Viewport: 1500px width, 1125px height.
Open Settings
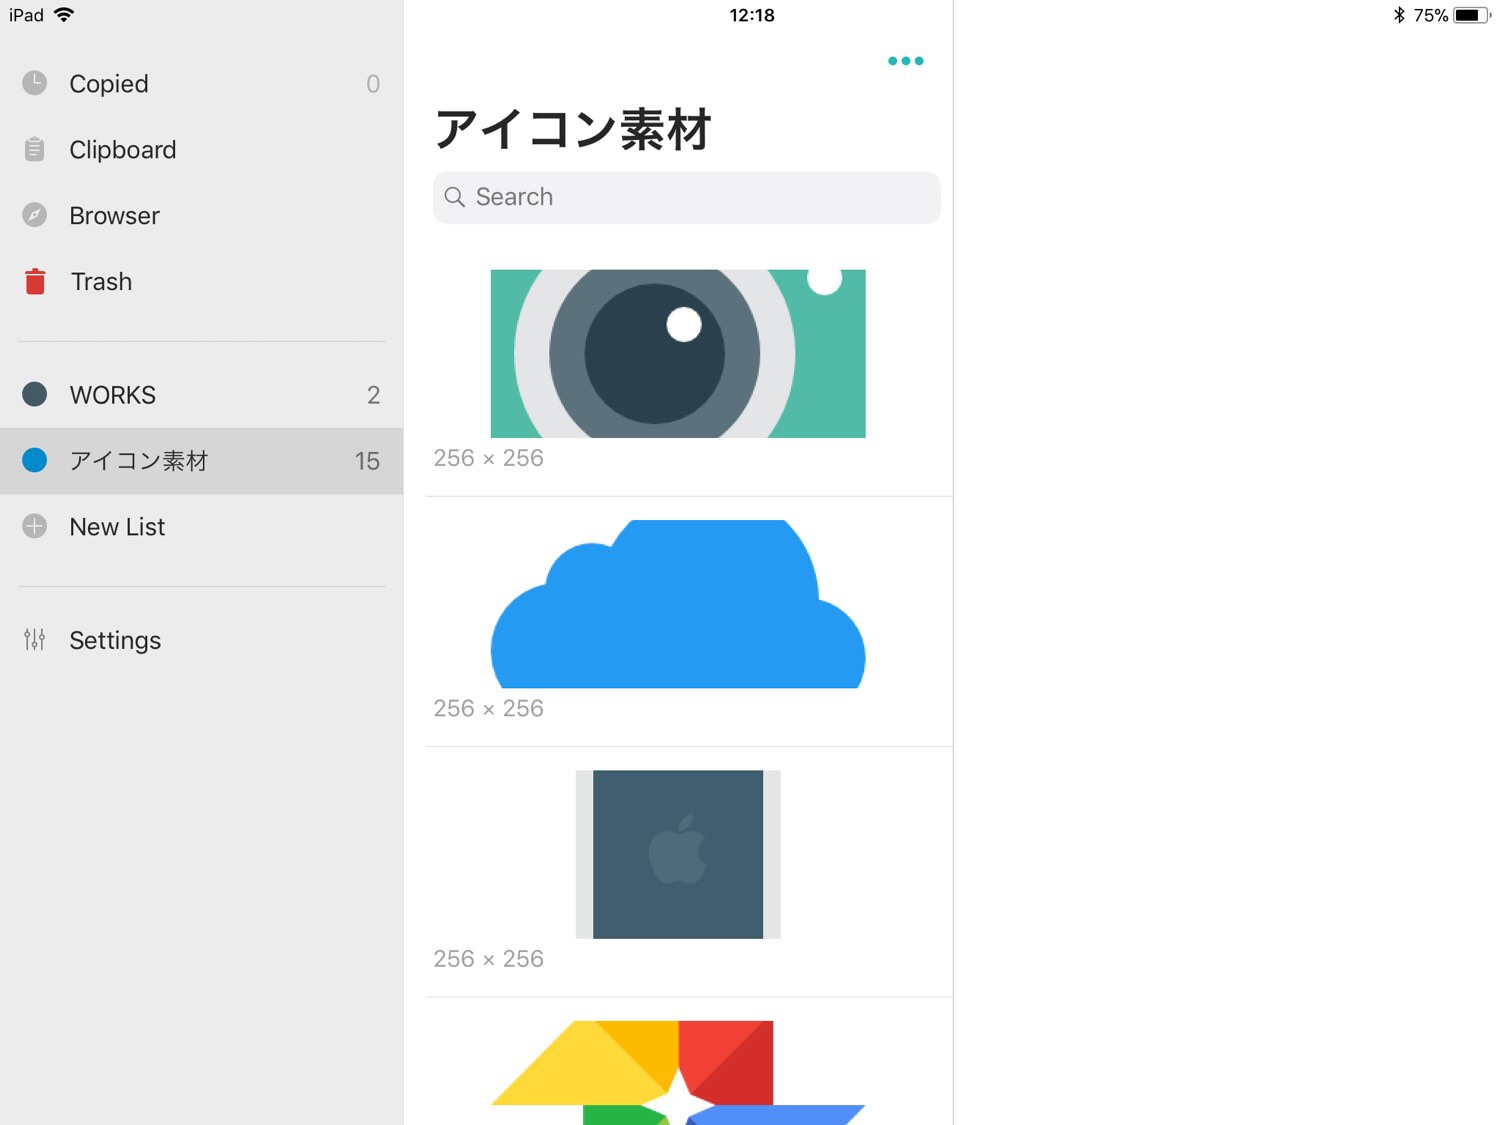(201, 640)
